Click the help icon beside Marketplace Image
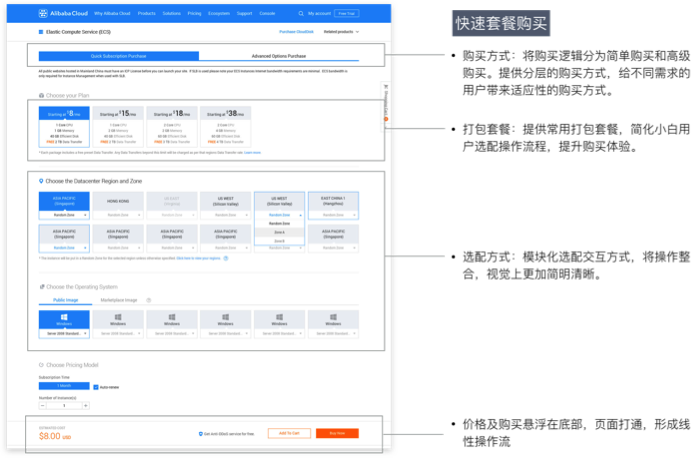Screen dimensions: 698x458 click(149, 300)
